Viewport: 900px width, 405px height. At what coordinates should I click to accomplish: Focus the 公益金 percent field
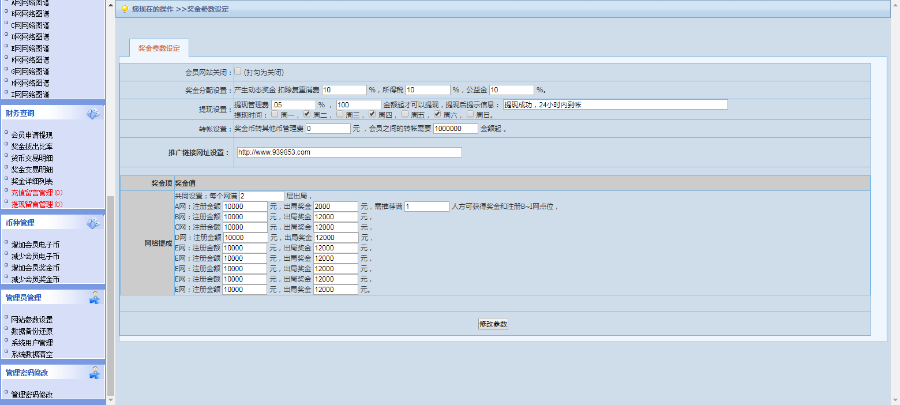(512, 90)
